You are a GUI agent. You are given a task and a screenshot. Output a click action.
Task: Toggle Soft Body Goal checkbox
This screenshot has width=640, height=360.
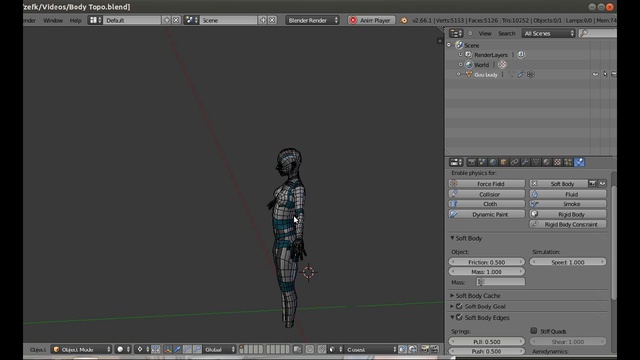tap(459, 306)
